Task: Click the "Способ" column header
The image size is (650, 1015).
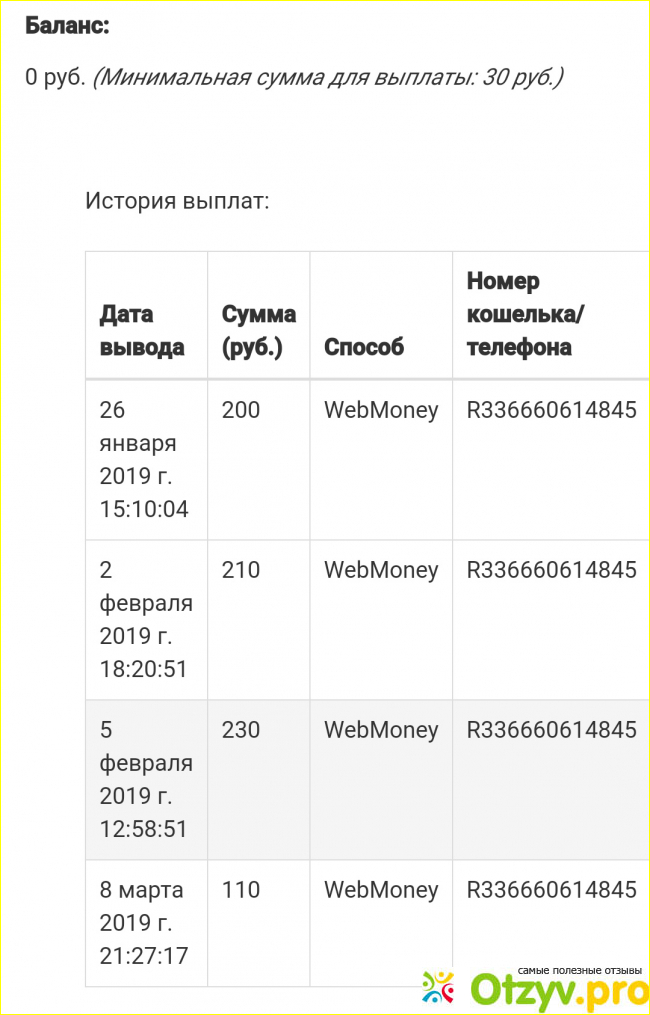Action: (x=364, y=347)
